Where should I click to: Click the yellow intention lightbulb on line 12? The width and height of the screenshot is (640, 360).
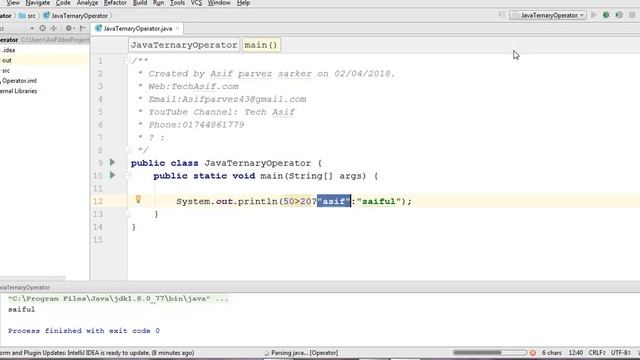coord(138,199)
